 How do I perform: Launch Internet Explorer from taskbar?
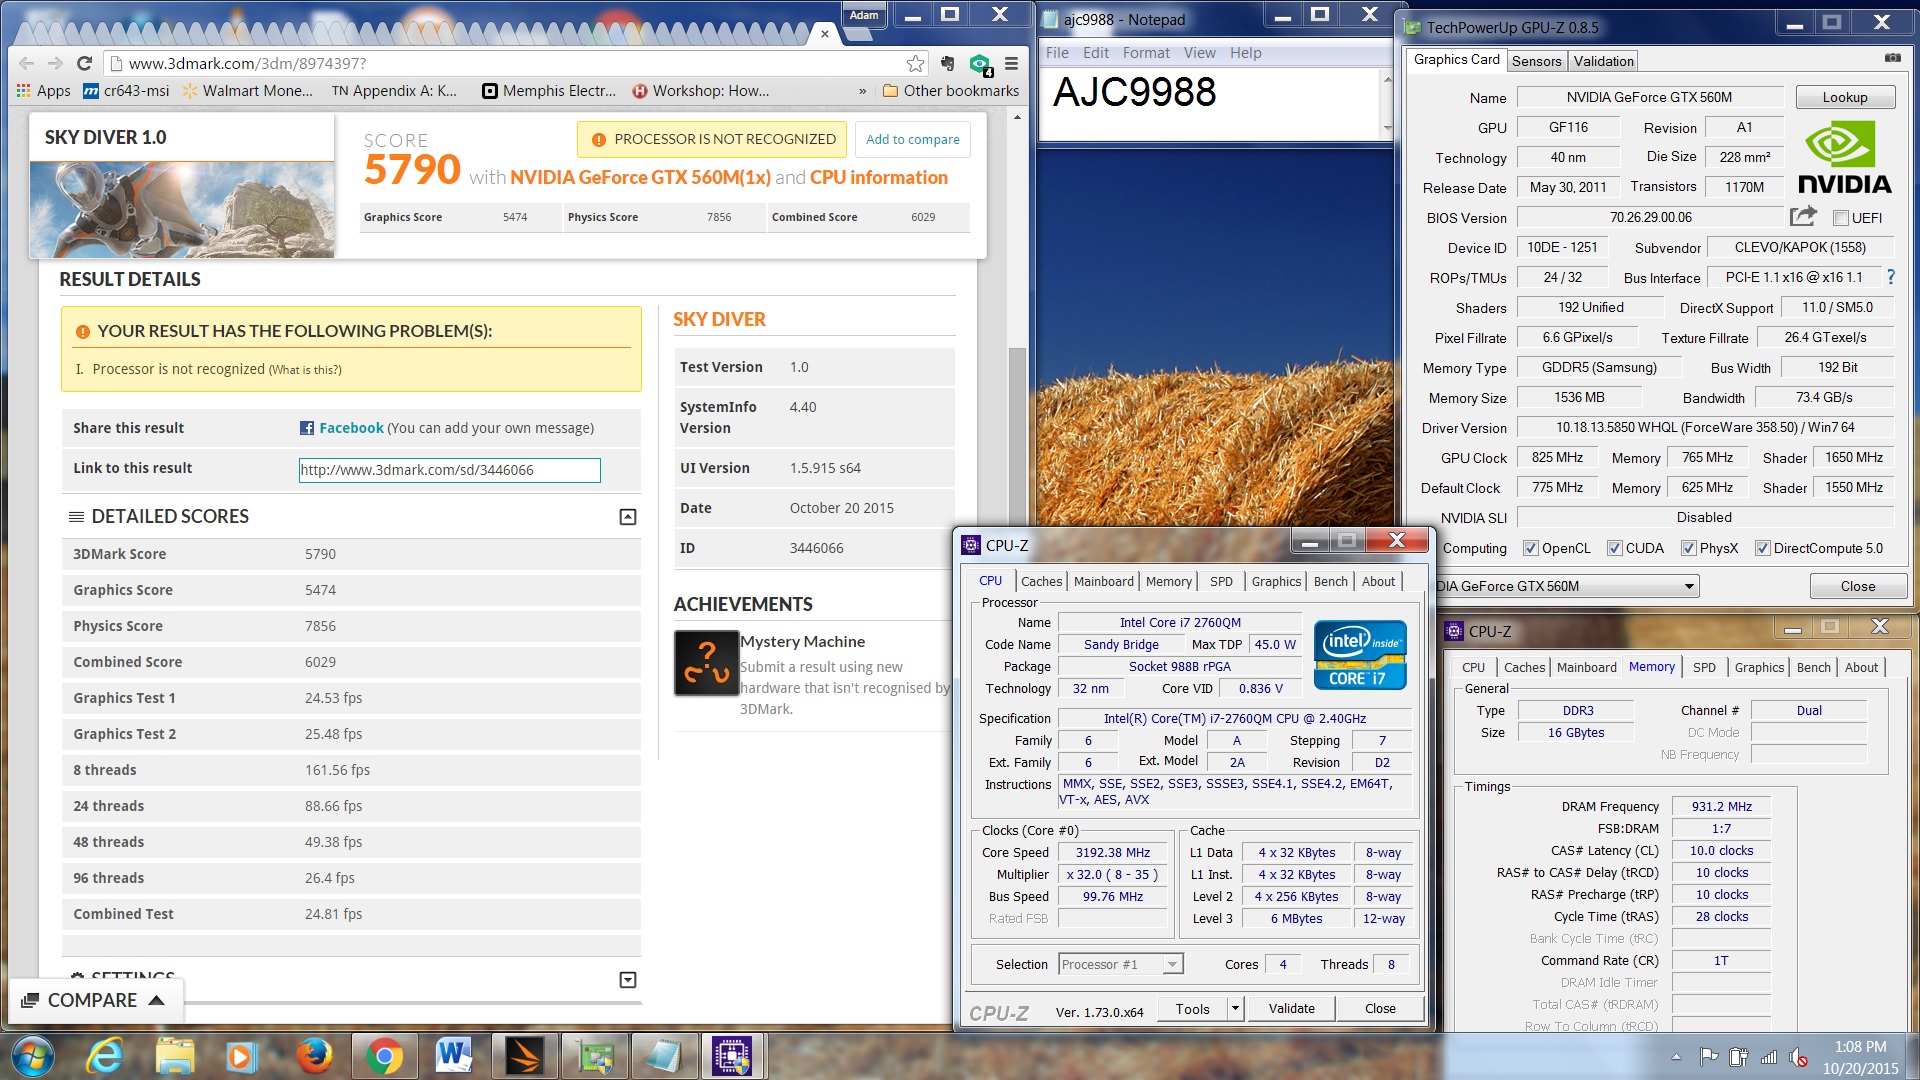(x=105, y=1056)
